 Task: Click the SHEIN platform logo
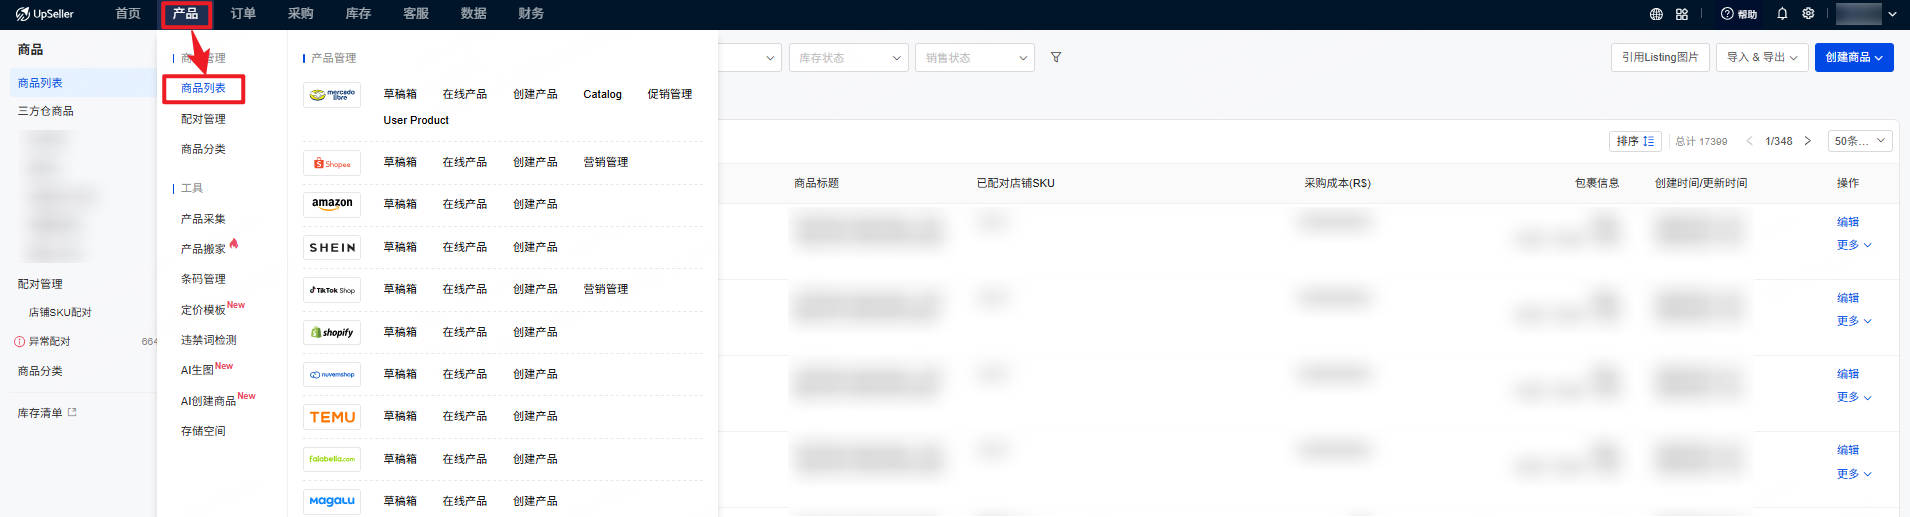332,247
